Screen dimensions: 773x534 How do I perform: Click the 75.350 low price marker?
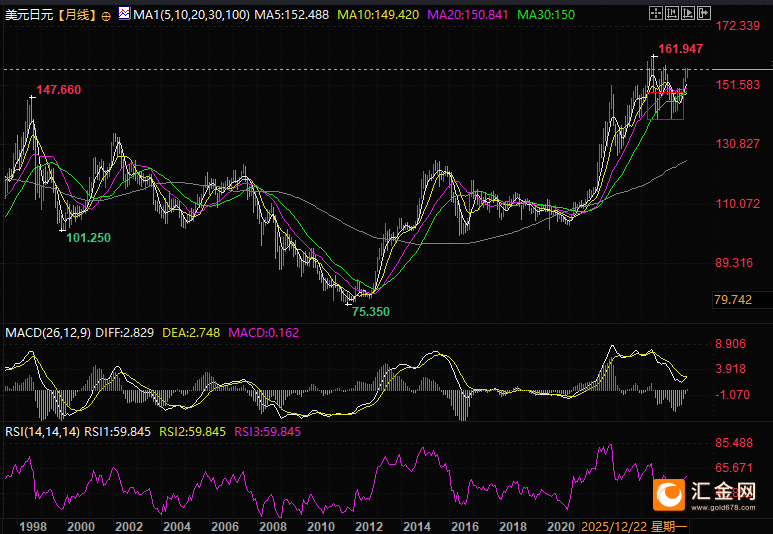[x=371, y=312]
